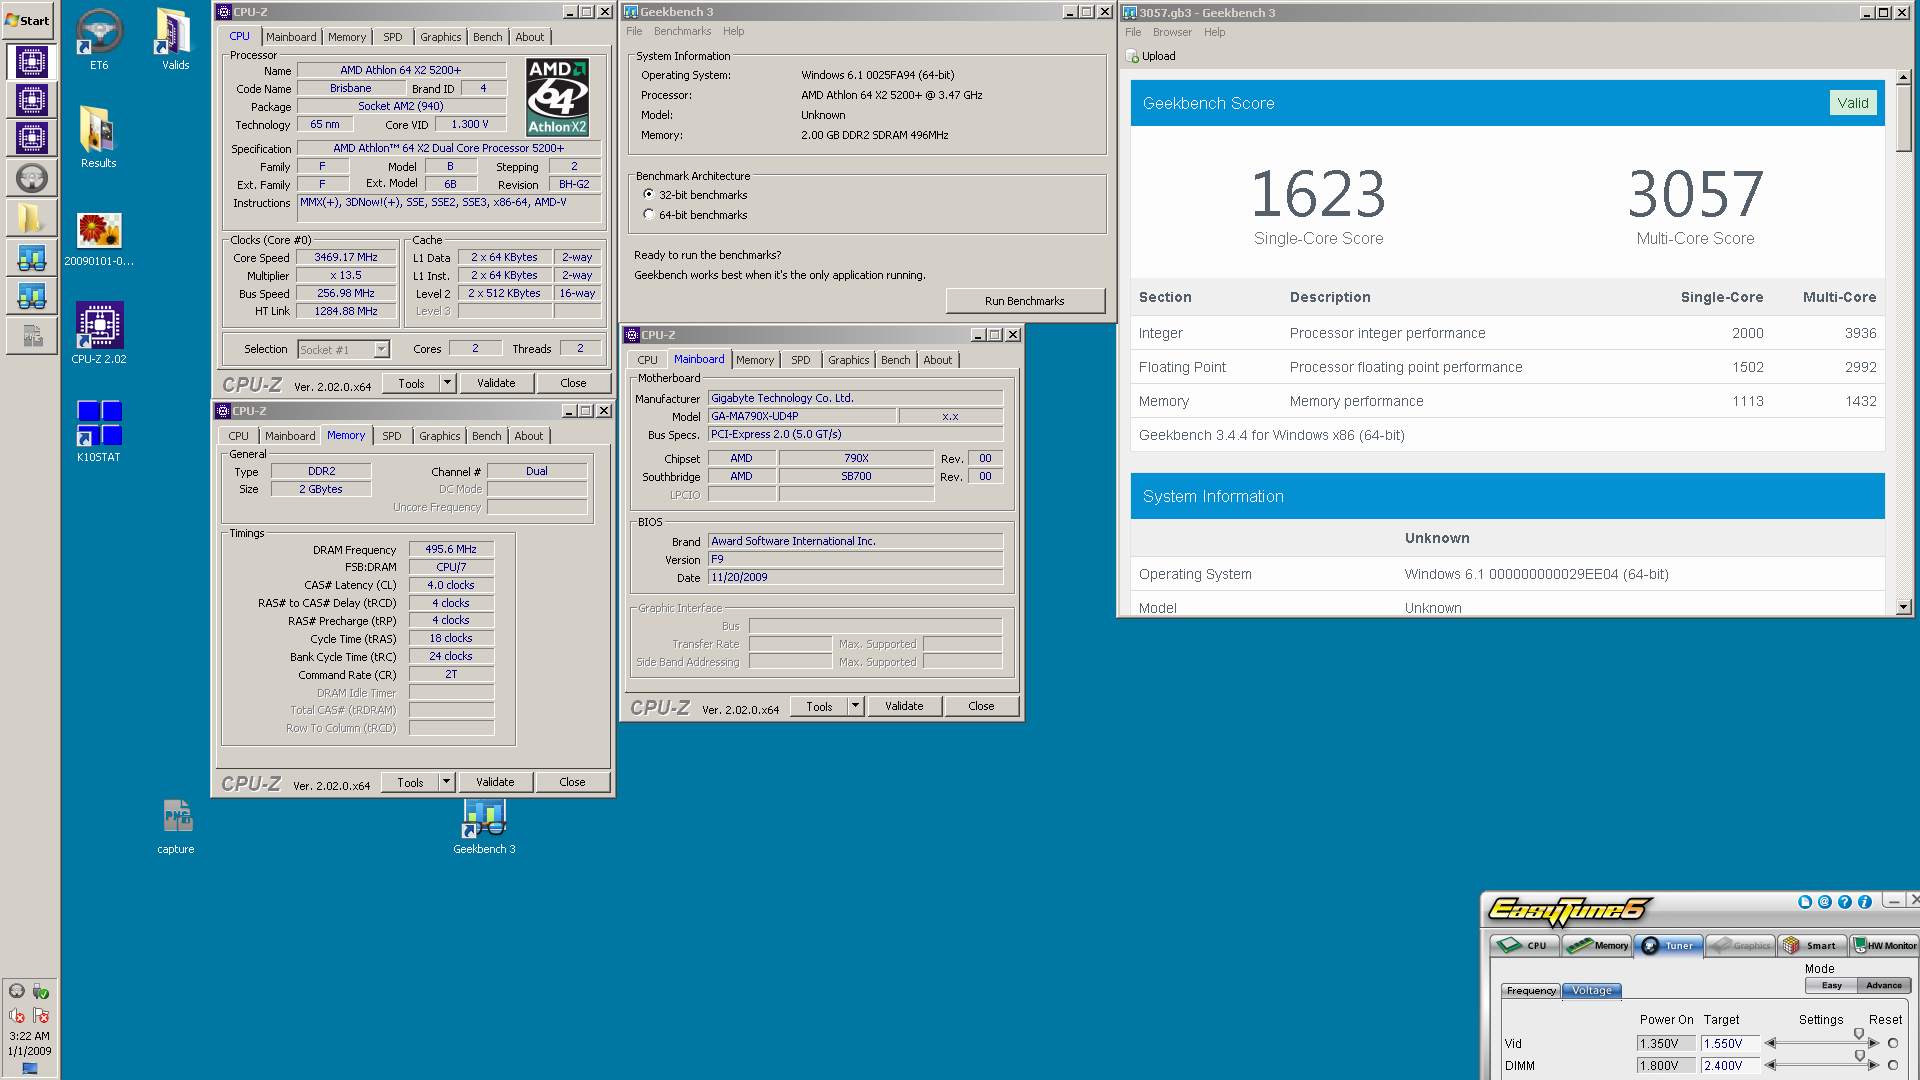Open the Geekbench 3 desktop shortcut
The height and width of the screenshot is (1080, 1920).
484,826
